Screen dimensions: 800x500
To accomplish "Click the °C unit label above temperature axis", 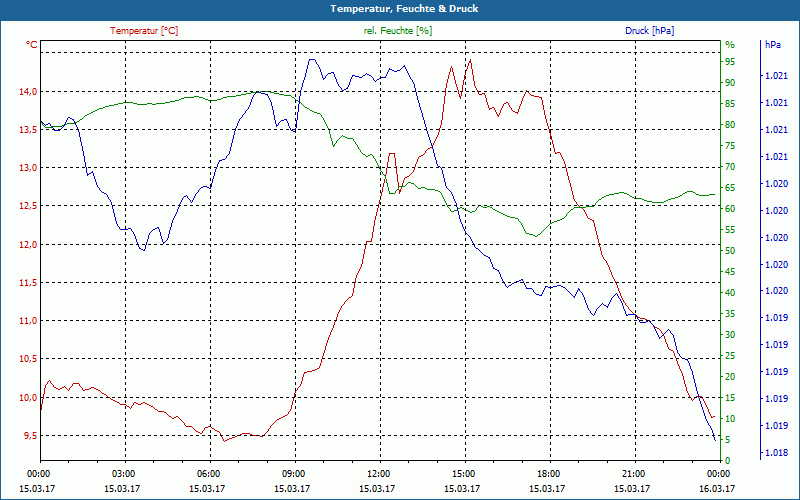I will pyautogui.click(x=32, y=45).
